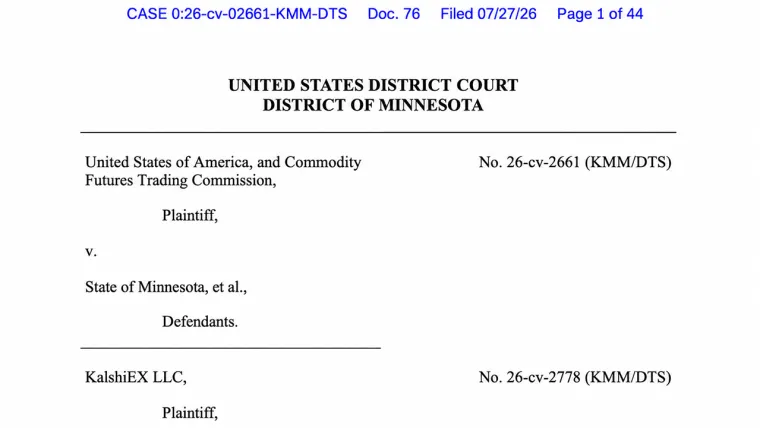760x428 pixels.
Task: Click the first Plaintiff label
Action: [x=190, y=215]
